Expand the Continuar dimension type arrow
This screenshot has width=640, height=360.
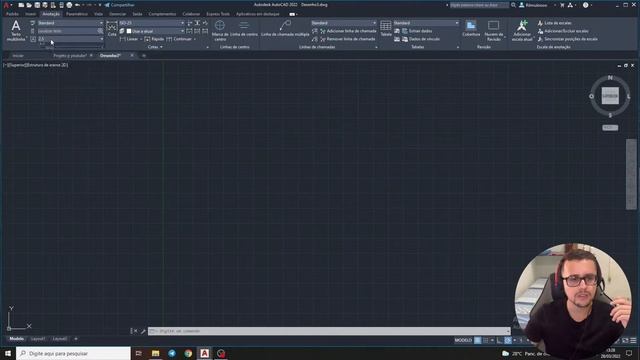click(195, 39)
